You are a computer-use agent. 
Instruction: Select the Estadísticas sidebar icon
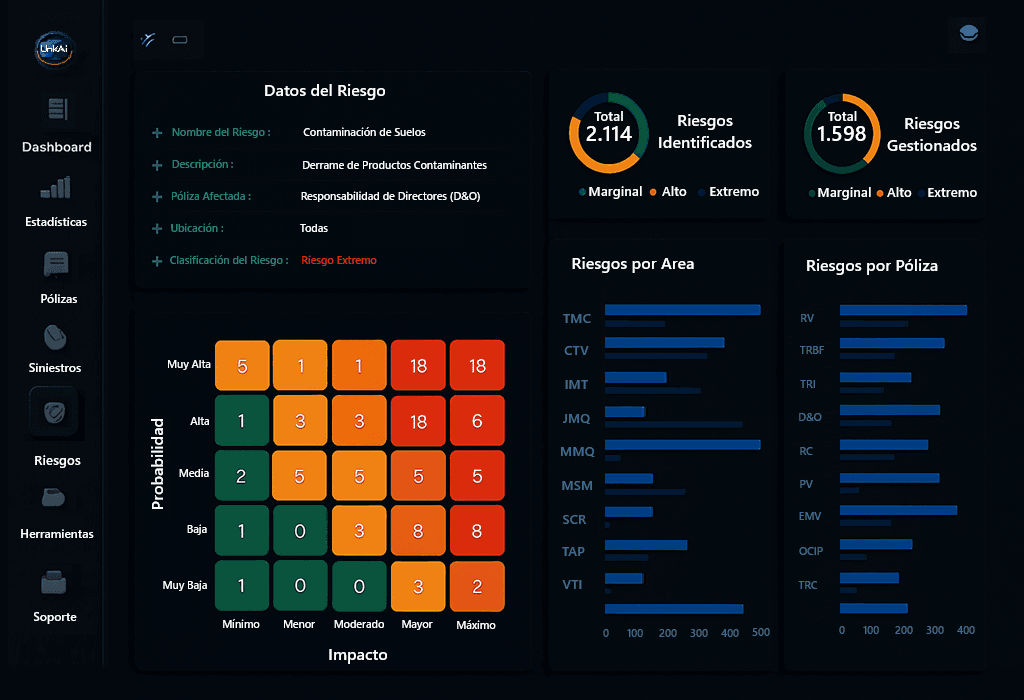coord(55,186)
